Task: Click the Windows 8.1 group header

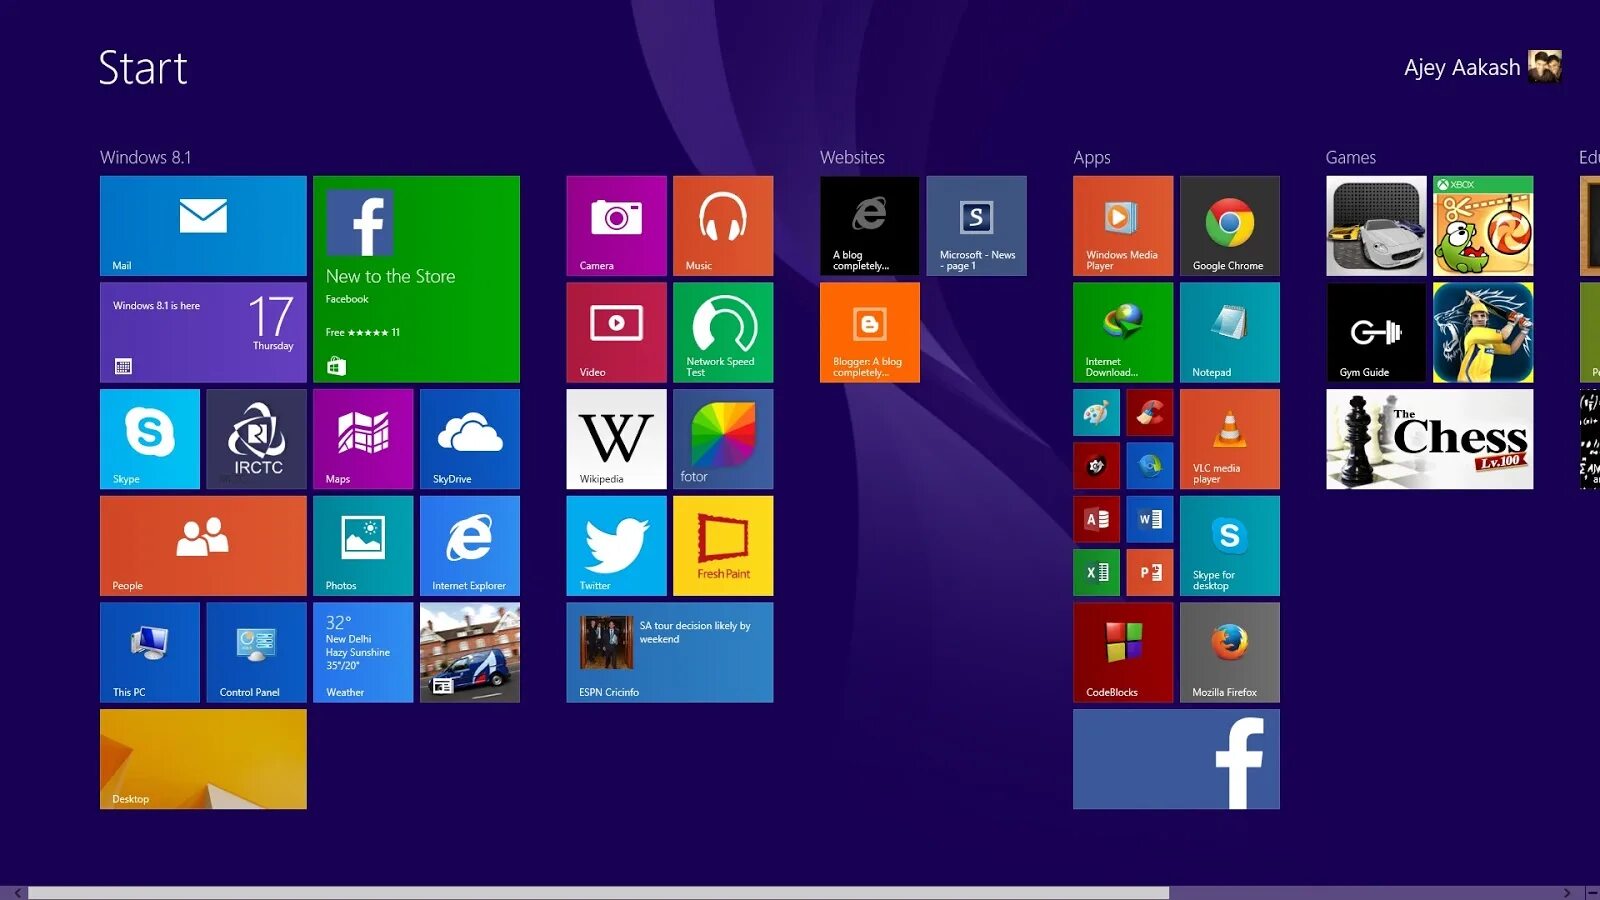Action: 145,157
